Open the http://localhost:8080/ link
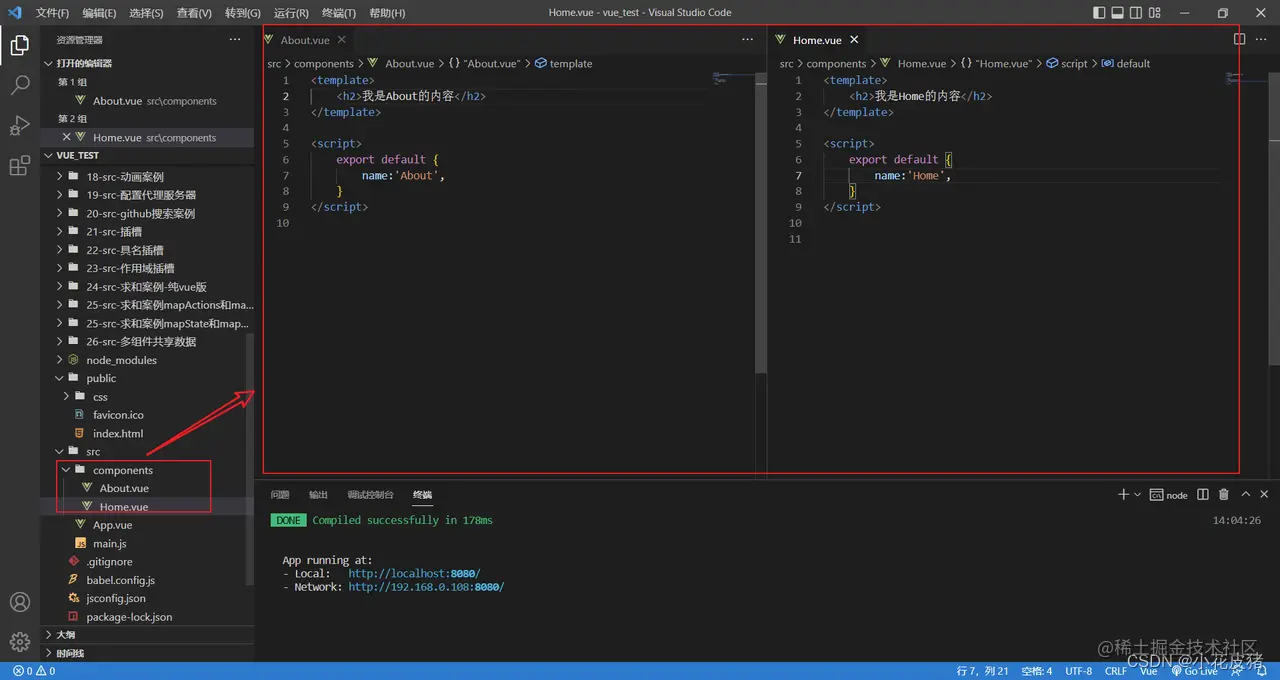Image resolution: width=1280 pixels, height=680 pixels. (x=414, y=574)
